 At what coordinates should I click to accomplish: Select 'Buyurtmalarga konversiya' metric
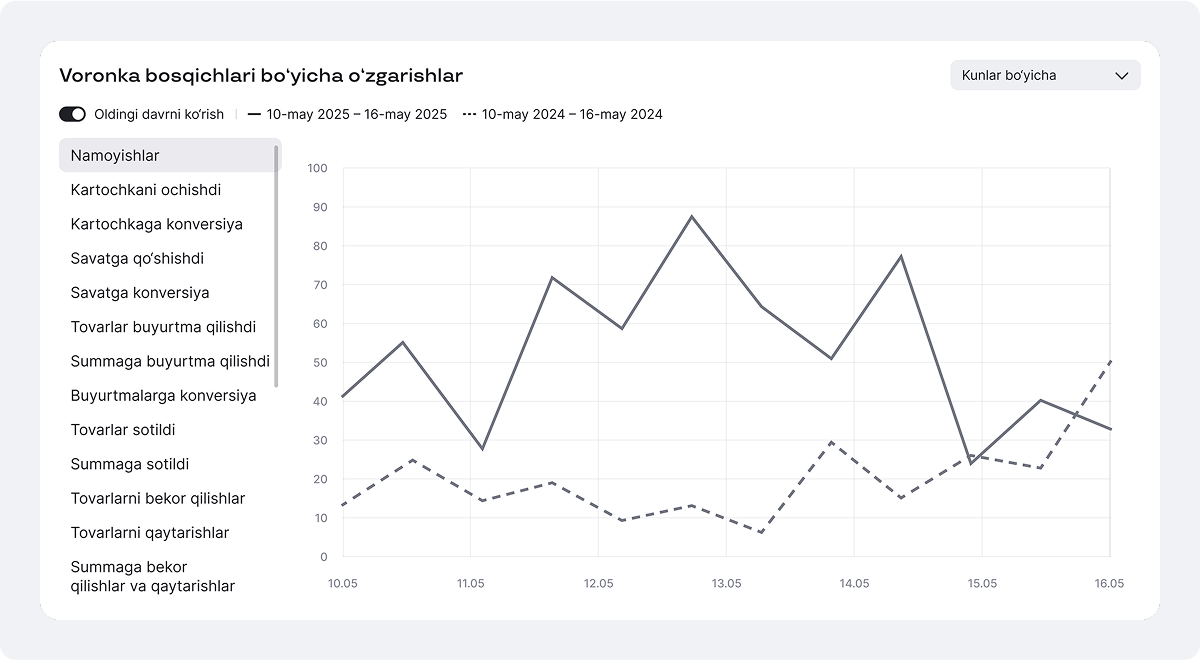click(x=163, y=395)
